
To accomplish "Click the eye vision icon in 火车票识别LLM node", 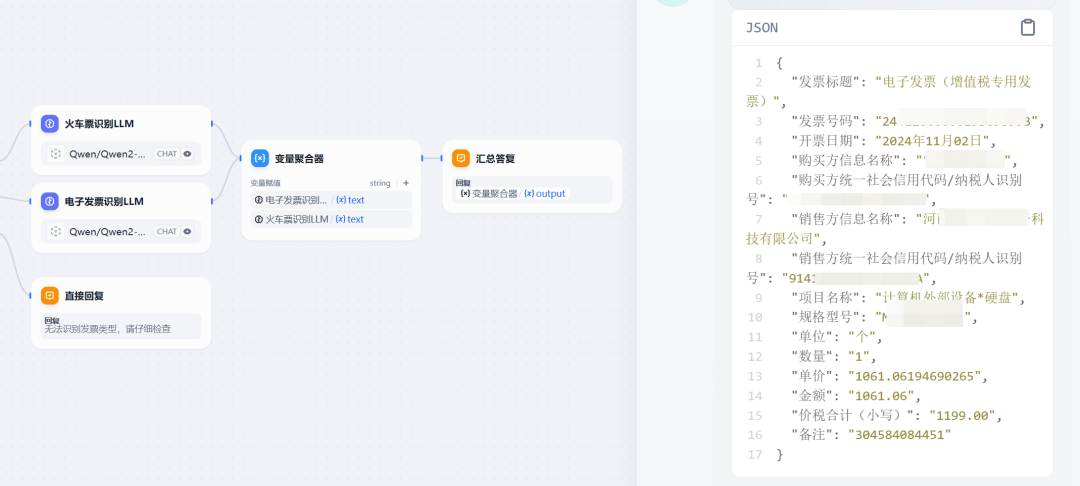I will pyautogui.click(x=187, y=154).
